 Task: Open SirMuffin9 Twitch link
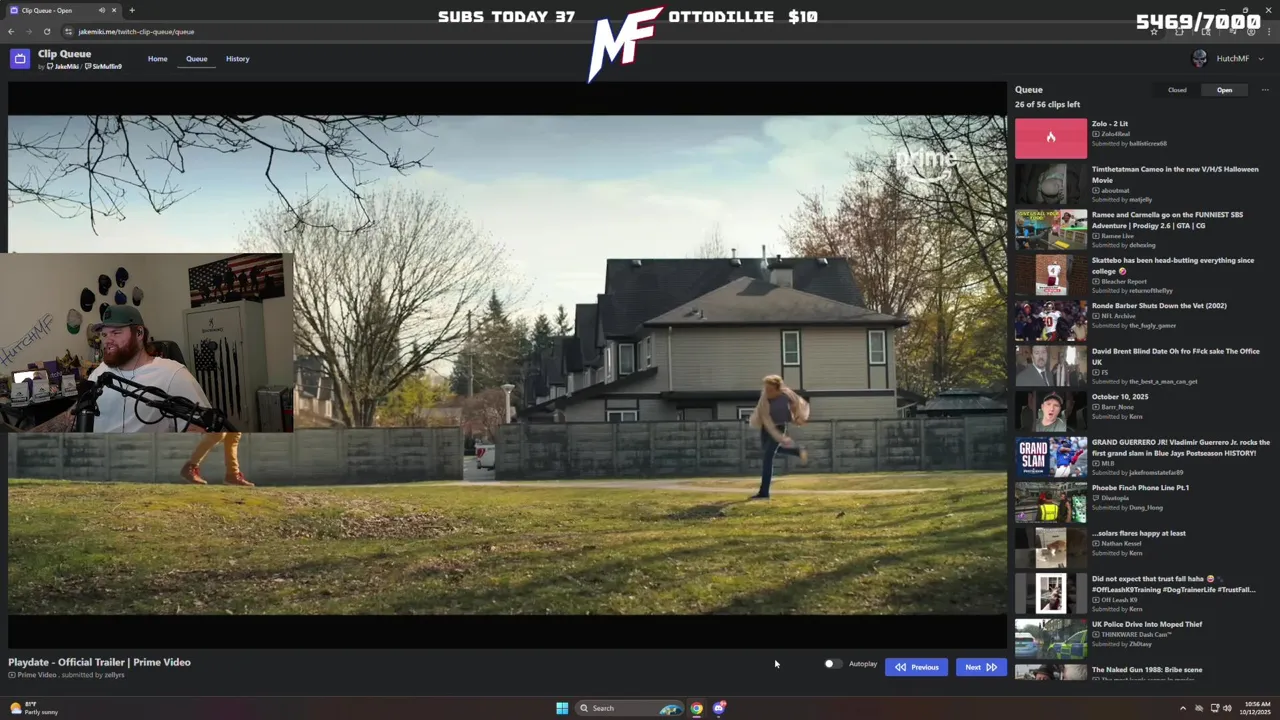[103, 67]
